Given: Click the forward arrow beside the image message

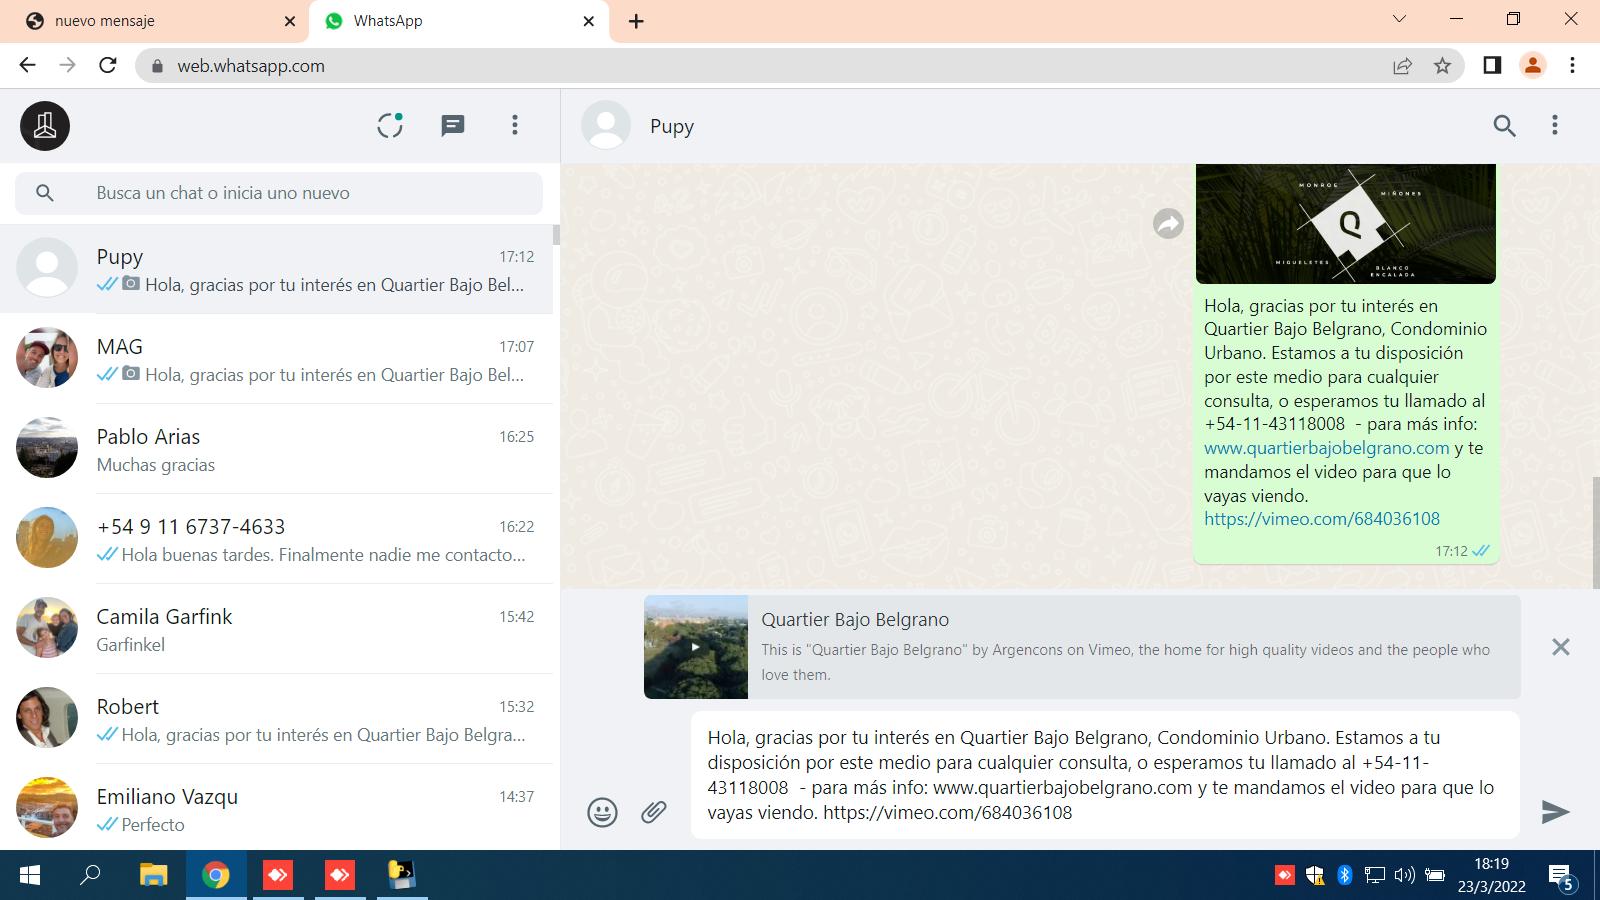Looking at the screenshot, I should point(1168,224).
